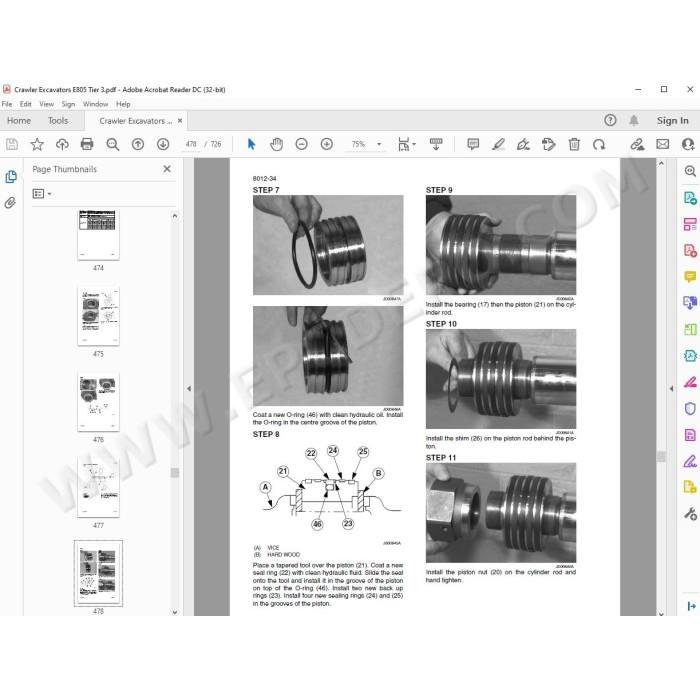Viewport: 700px width, 700px height.
Task: Open the File menu
Action: point(7,104)
